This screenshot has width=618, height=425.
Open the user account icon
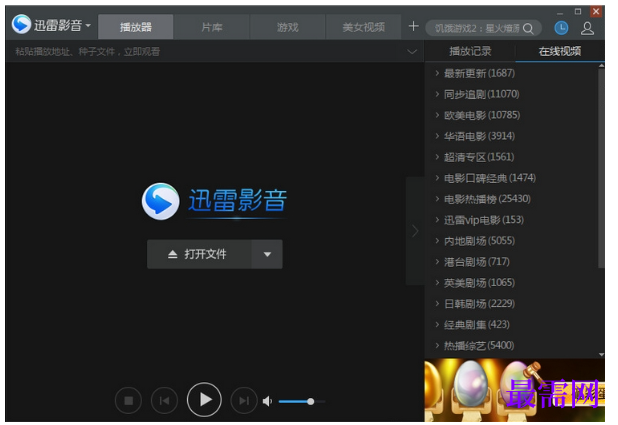point(587,28)
